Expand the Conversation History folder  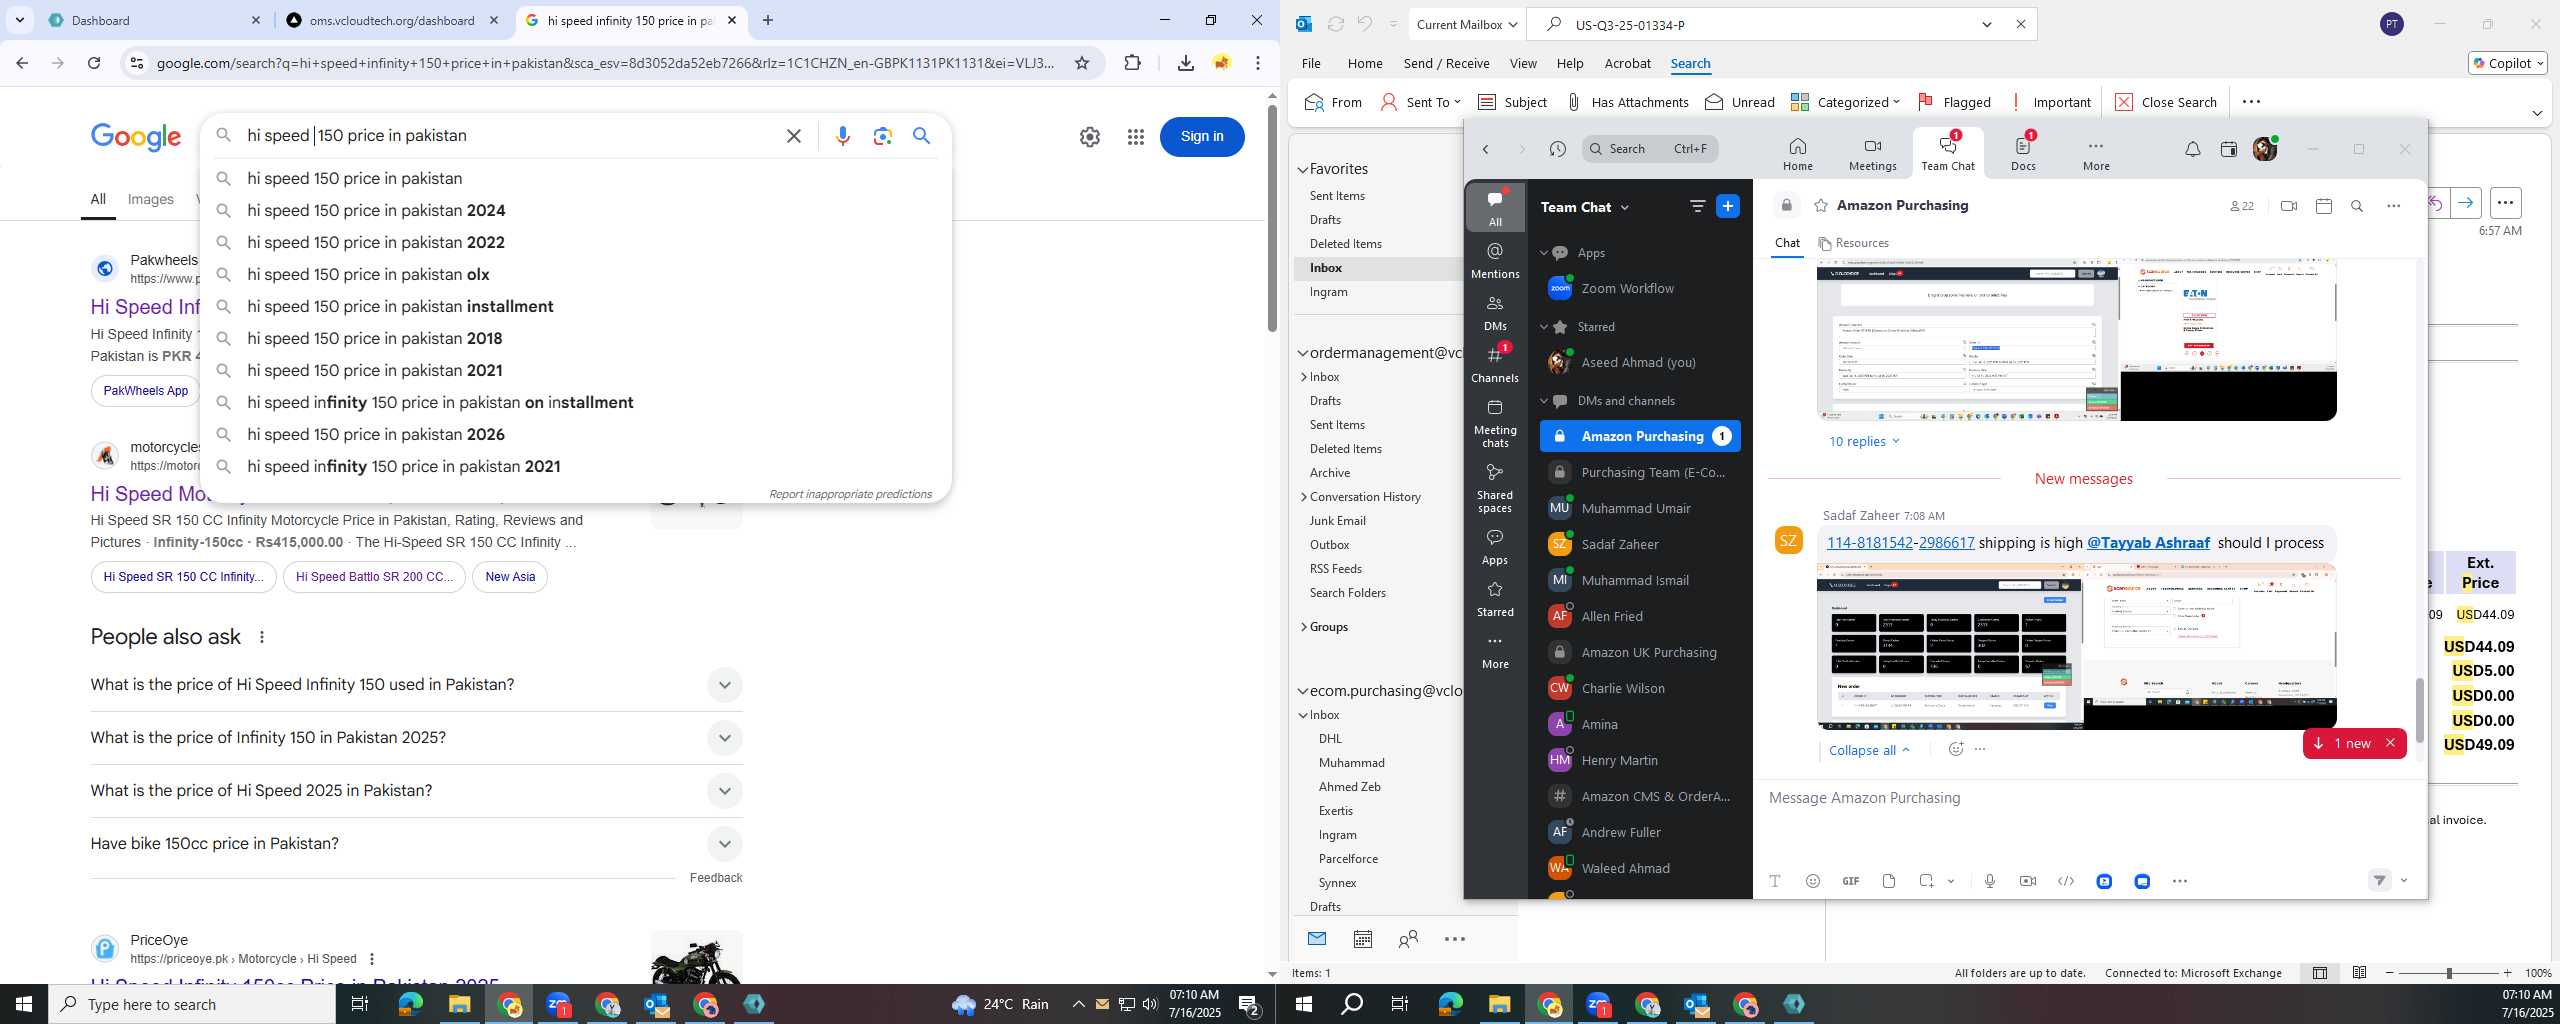point(1304,497)
